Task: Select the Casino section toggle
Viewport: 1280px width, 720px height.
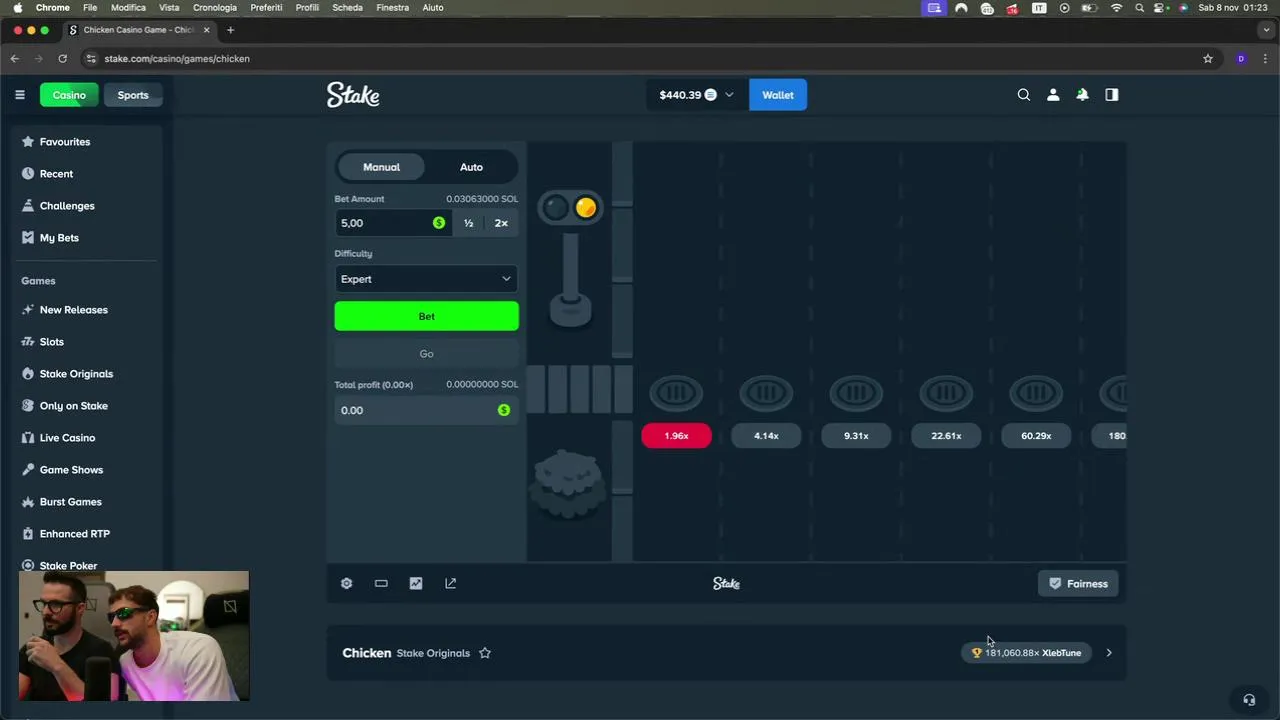Action: point(69,95)
